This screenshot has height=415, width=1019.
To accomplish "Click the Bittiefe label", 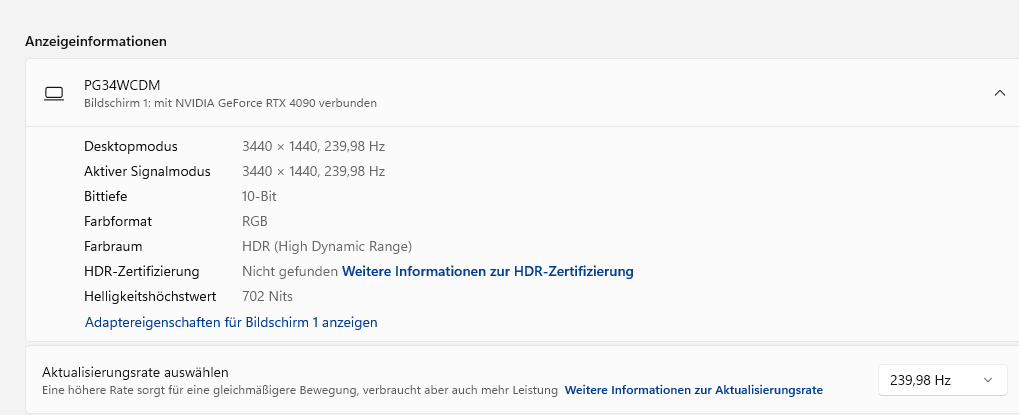I will tap(106, 196).
